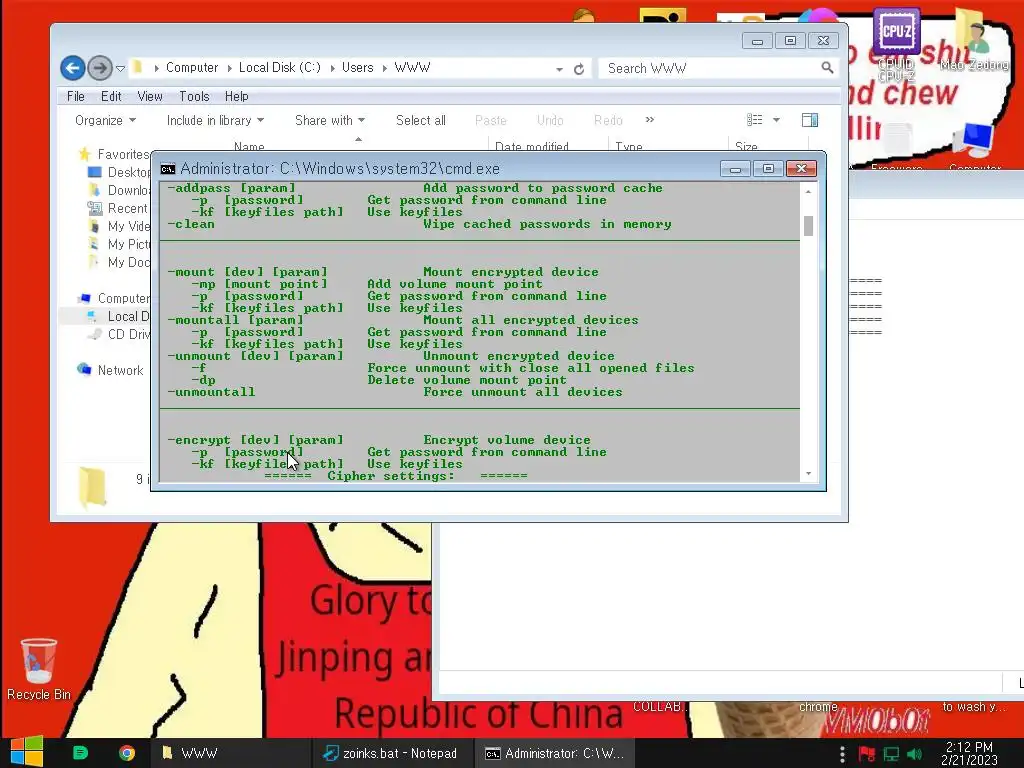The image size is (1024, 768).
Task: Open the File menu
Action: [x=76, y=96]
